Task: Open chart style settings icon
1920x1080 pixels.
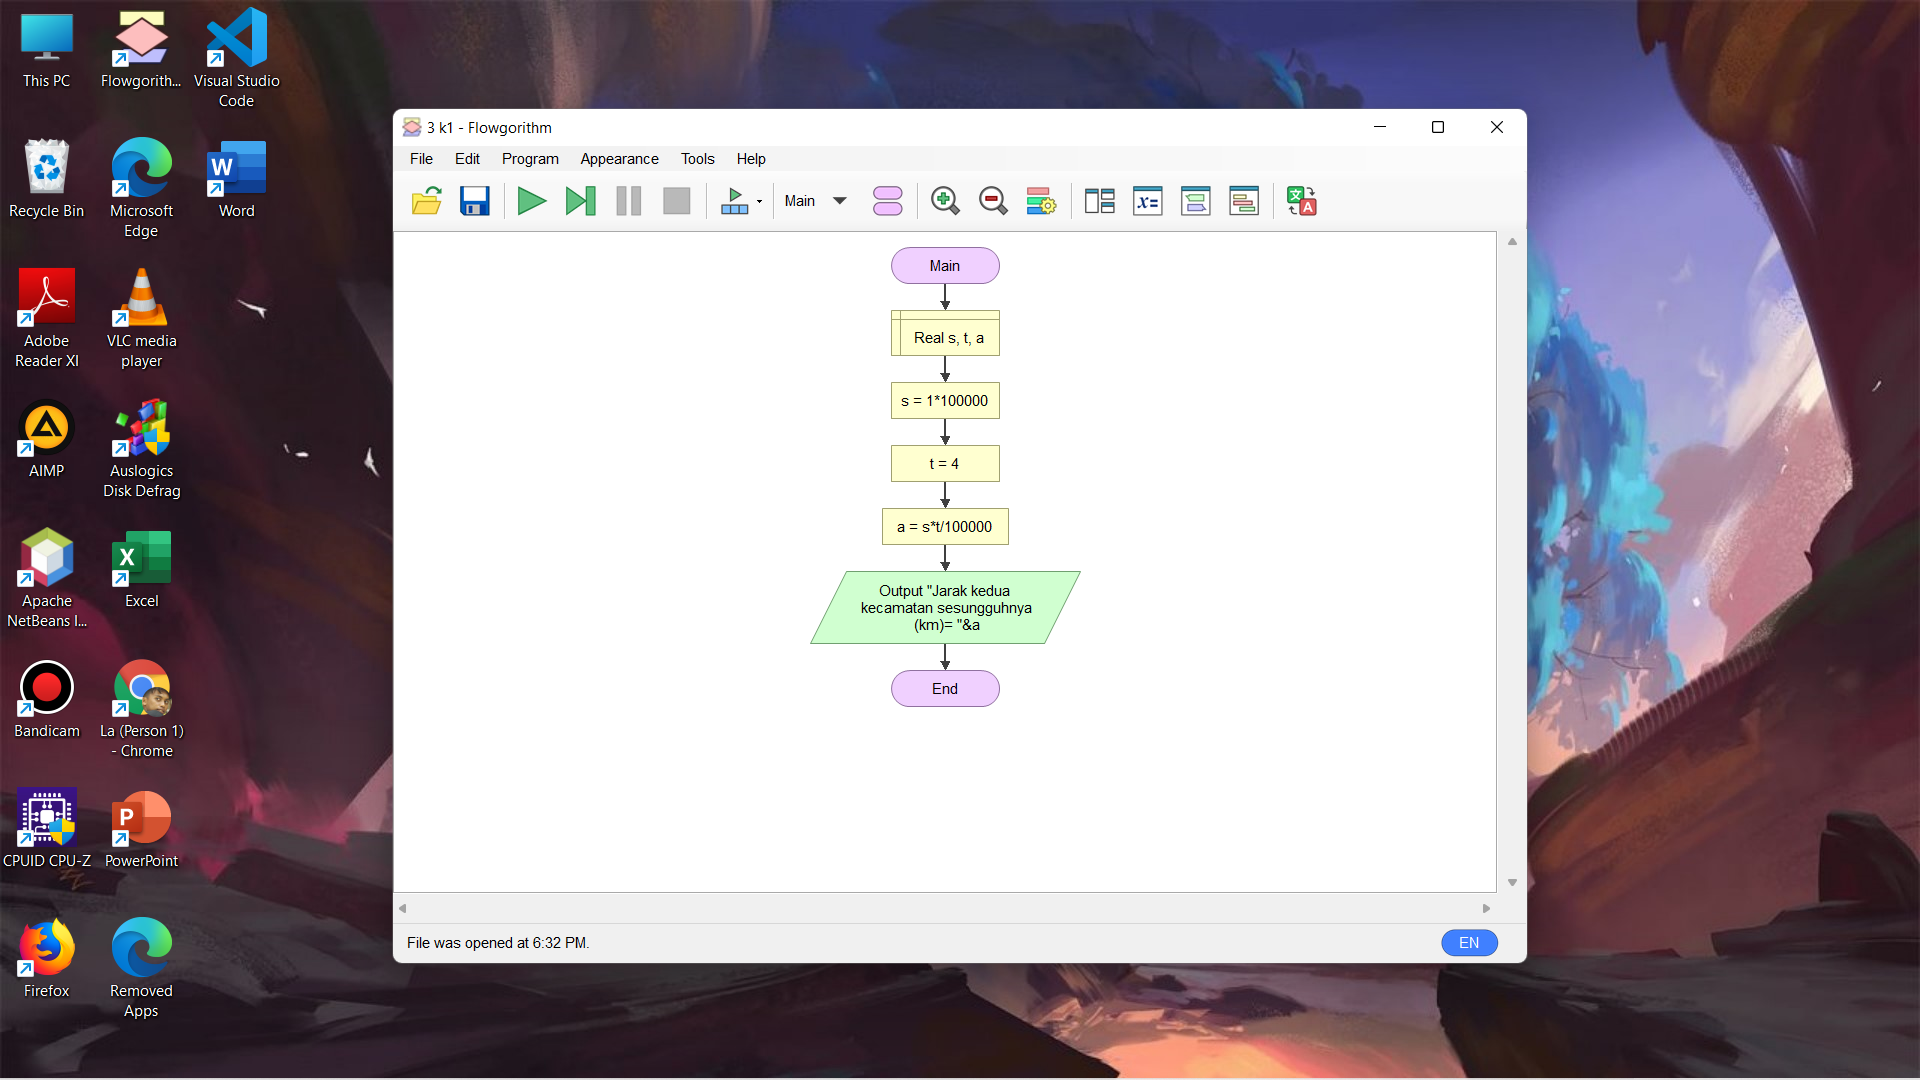Action: pyautogui.click(x=1041, y=201)
